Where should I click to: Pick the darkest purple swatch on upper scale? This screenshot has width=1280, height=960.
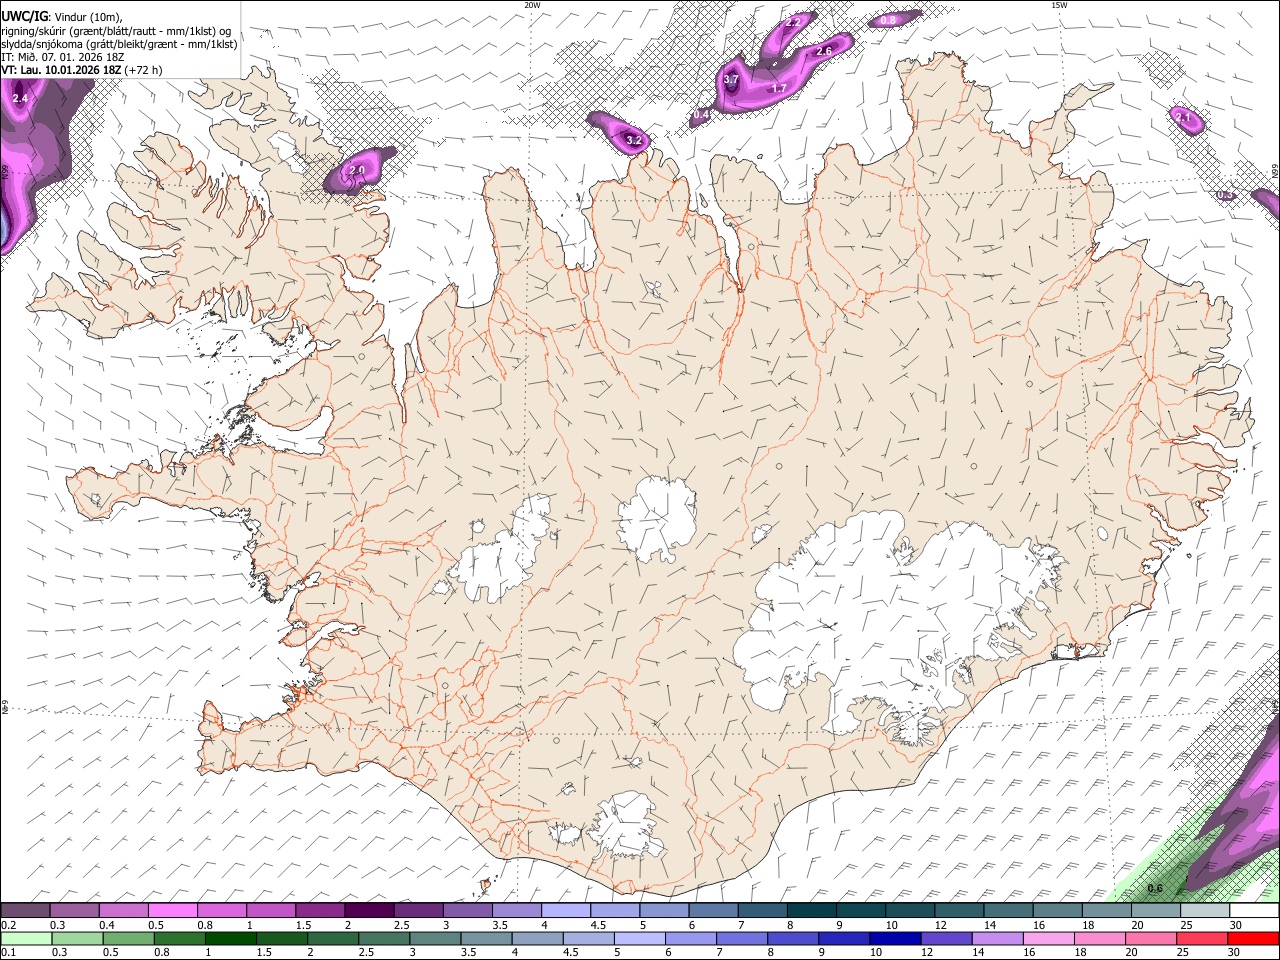pyautogui.click(x=369, y=911)
